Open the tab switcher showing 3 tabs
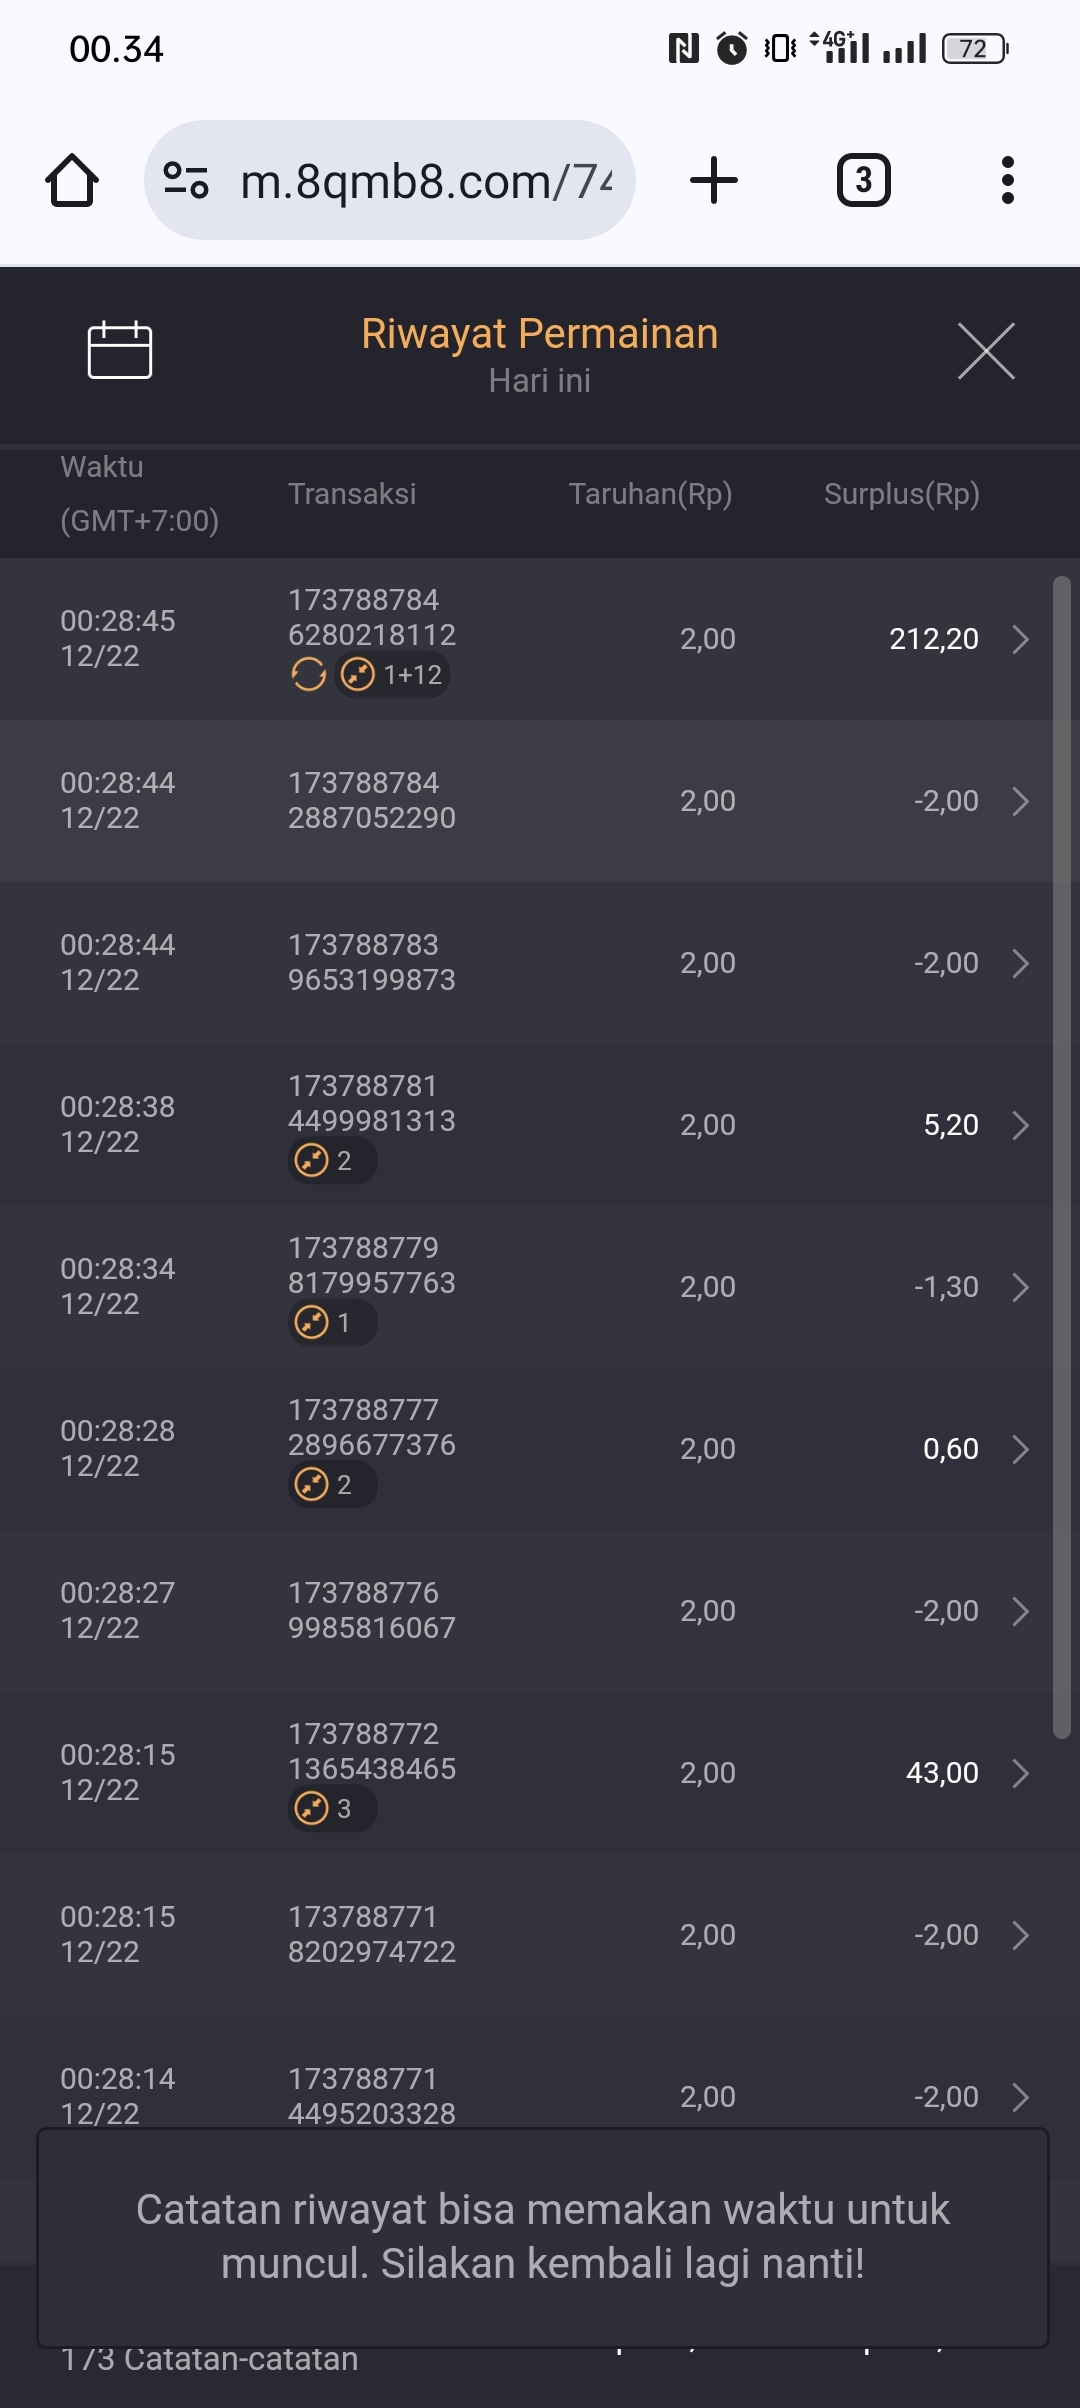The image size is (1080, 2408). click(863, 181)
